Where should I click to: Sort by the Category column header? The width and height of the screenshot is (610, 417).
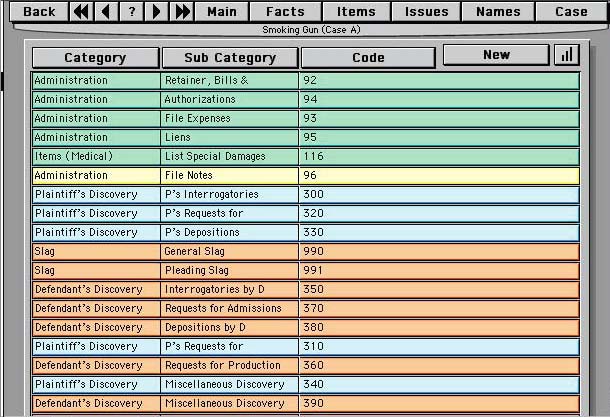tap(96, 58)
